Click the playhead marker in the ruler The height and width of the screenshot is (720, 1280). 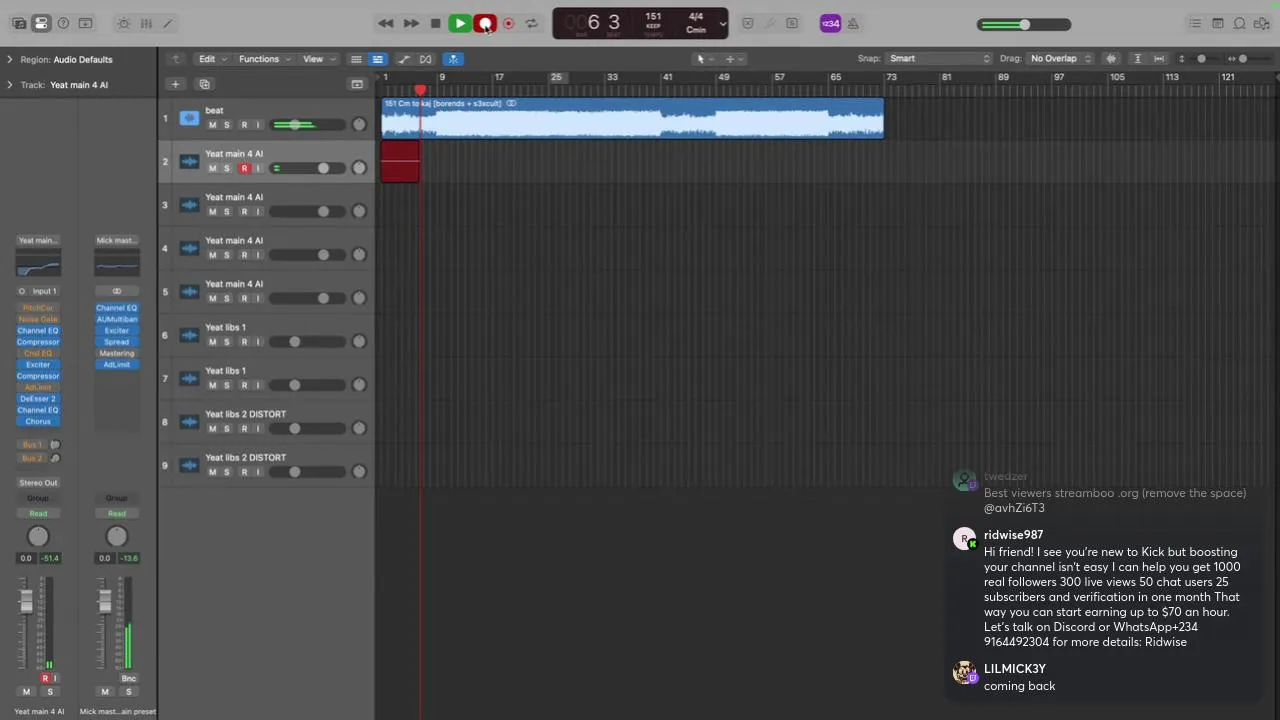coord(420,91)
